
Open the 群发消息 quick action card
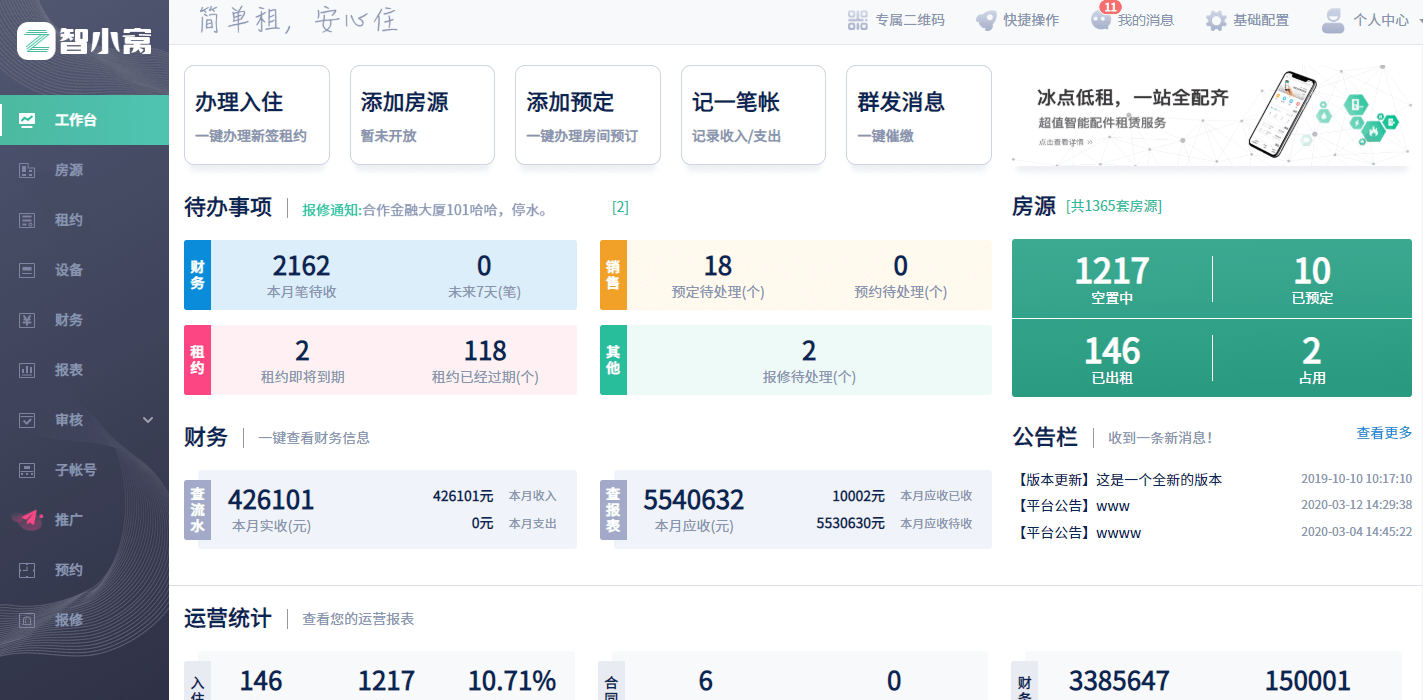tap(919, 115)
